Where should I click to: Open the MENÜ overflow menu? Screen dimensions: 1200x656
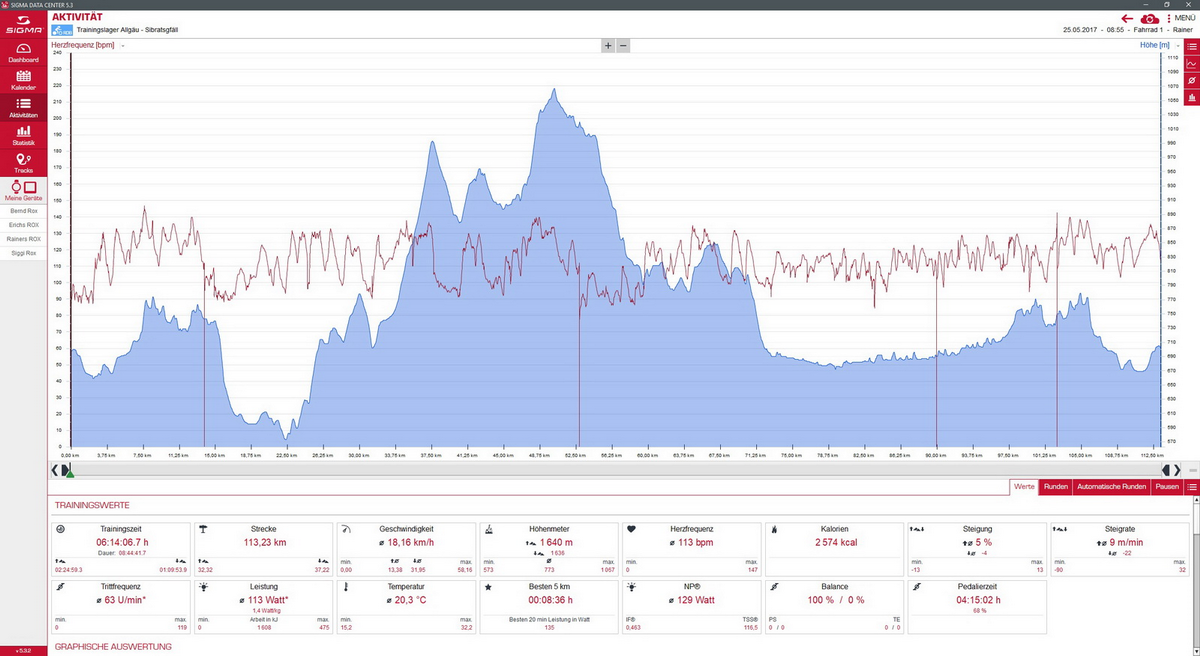tap(1180, 18)
